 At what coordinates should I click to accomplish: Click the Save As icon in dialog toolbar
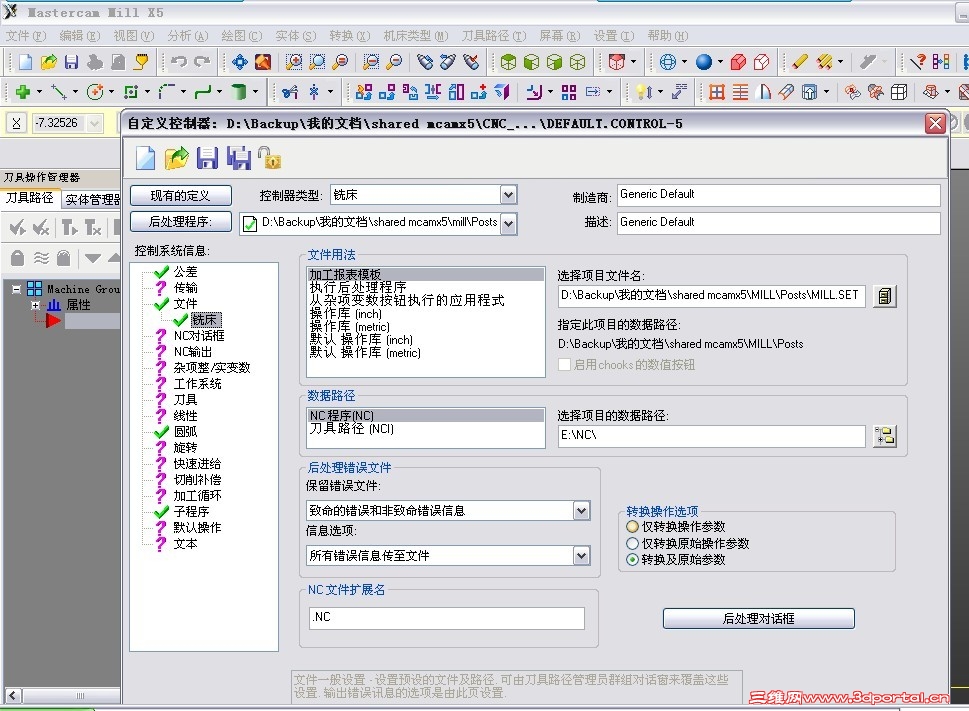239,158
